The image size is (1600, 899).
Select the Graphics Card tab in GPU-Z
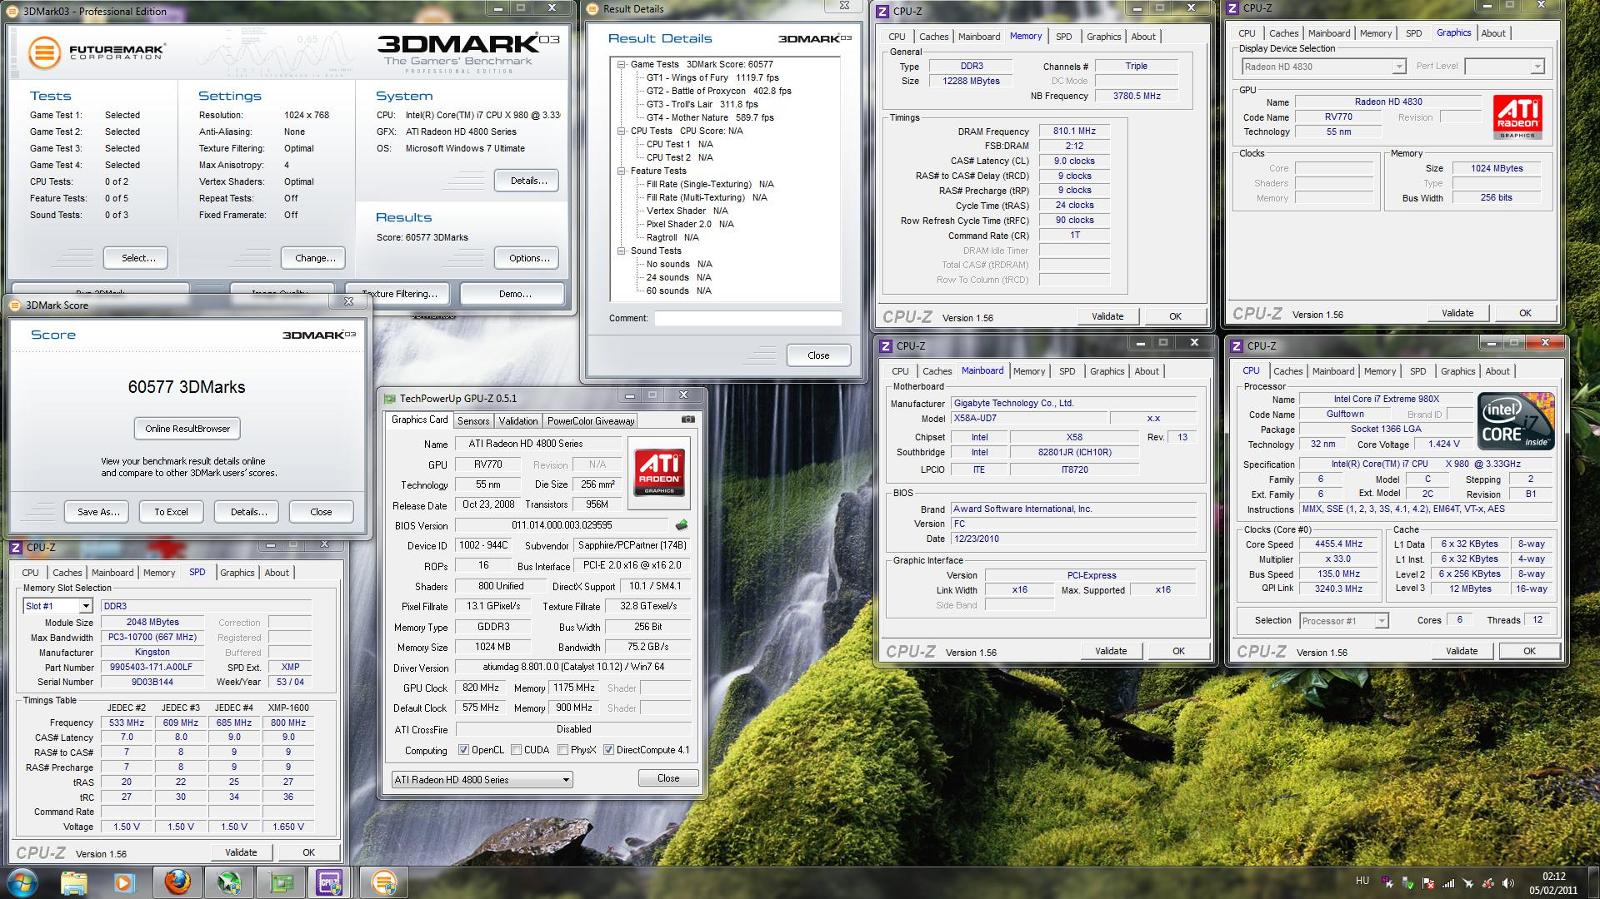419,420
